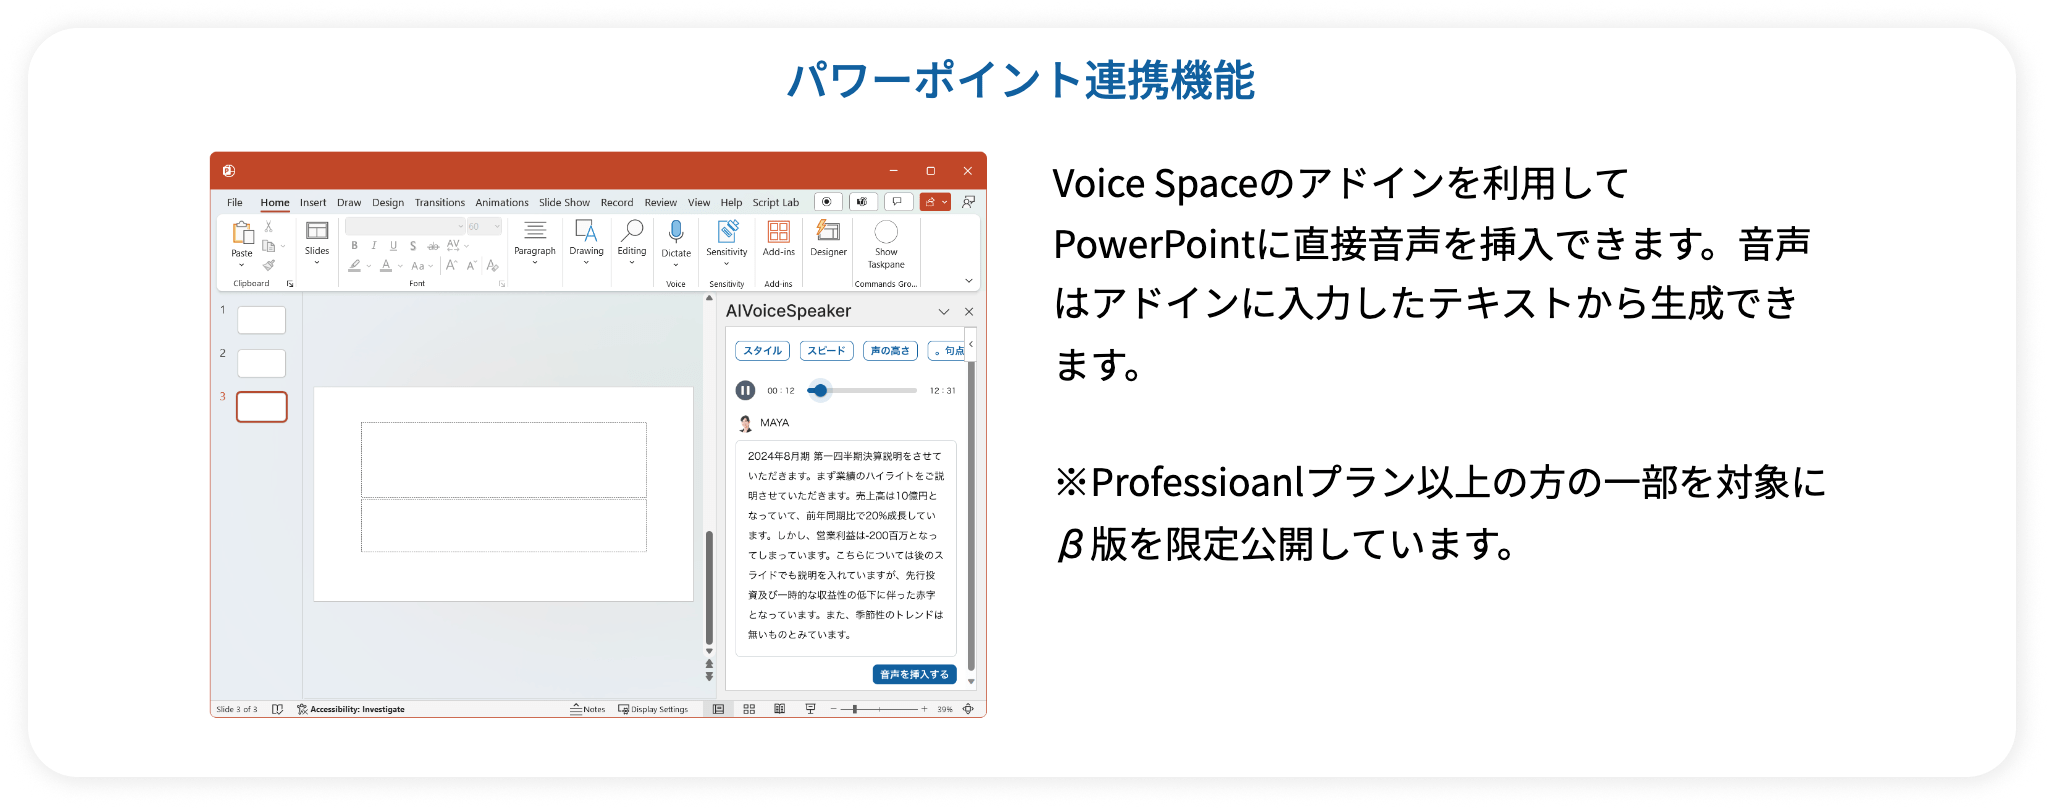Viewport: 2048px width, 809px height.
Task: Open the File menu
Action: [235, 202]
